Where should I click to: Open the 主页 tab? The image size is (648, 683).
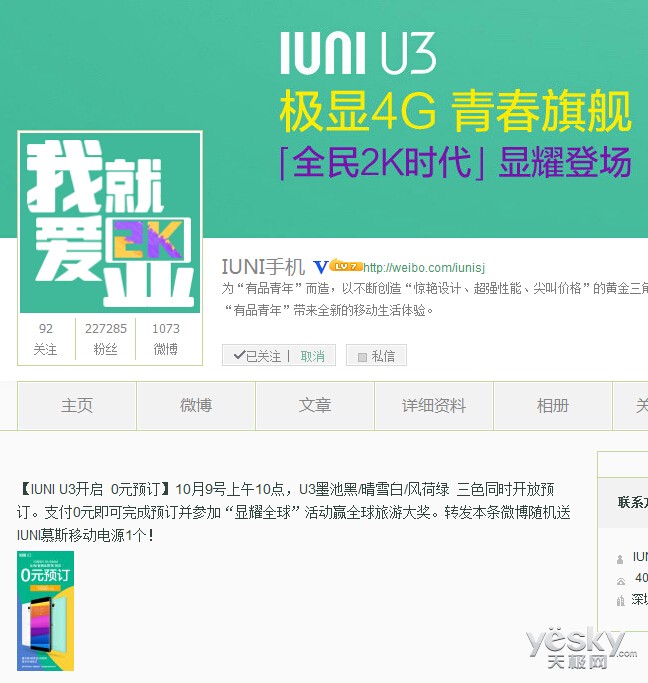pyautogui.click(x=77, y=406)
